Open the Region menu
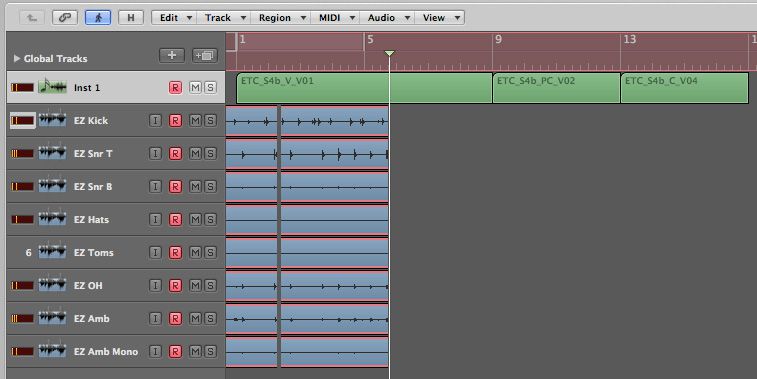 (281, 18)
